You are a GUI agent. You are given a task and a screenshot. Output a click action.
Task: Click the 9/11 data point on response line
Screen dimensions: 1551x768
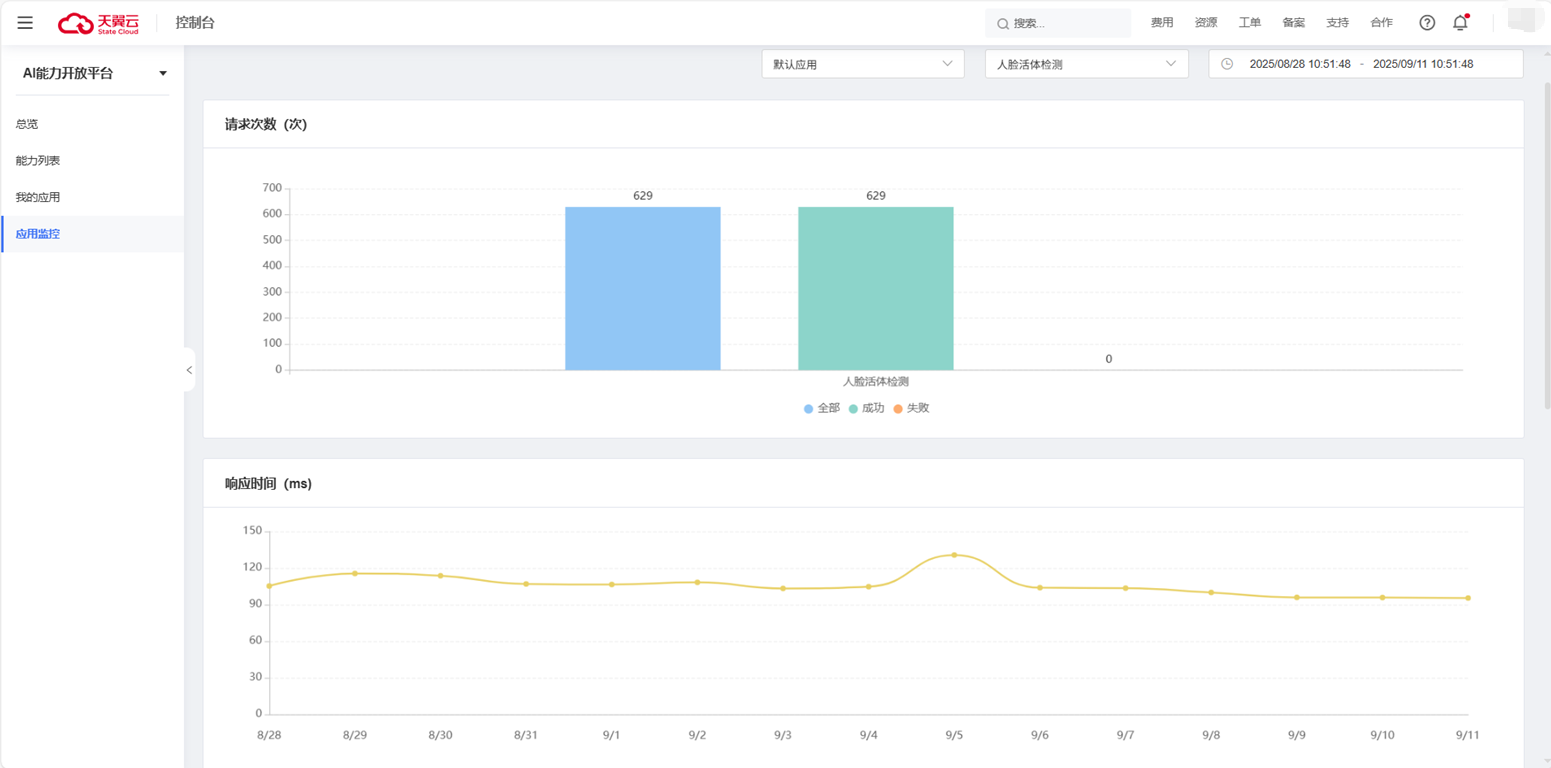[x=1468, y=598]
